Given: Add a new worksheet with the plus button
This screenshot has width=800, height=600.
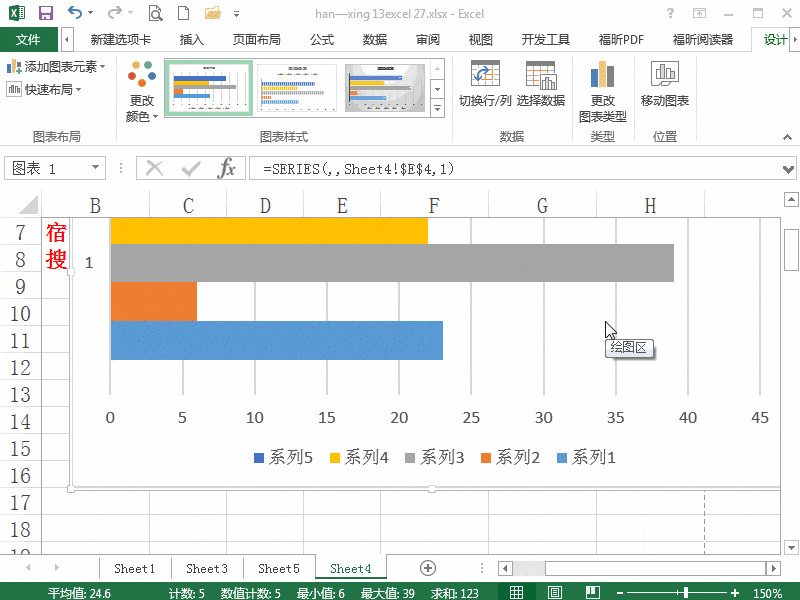Looking at the screenshot, I should coord(428,567).
